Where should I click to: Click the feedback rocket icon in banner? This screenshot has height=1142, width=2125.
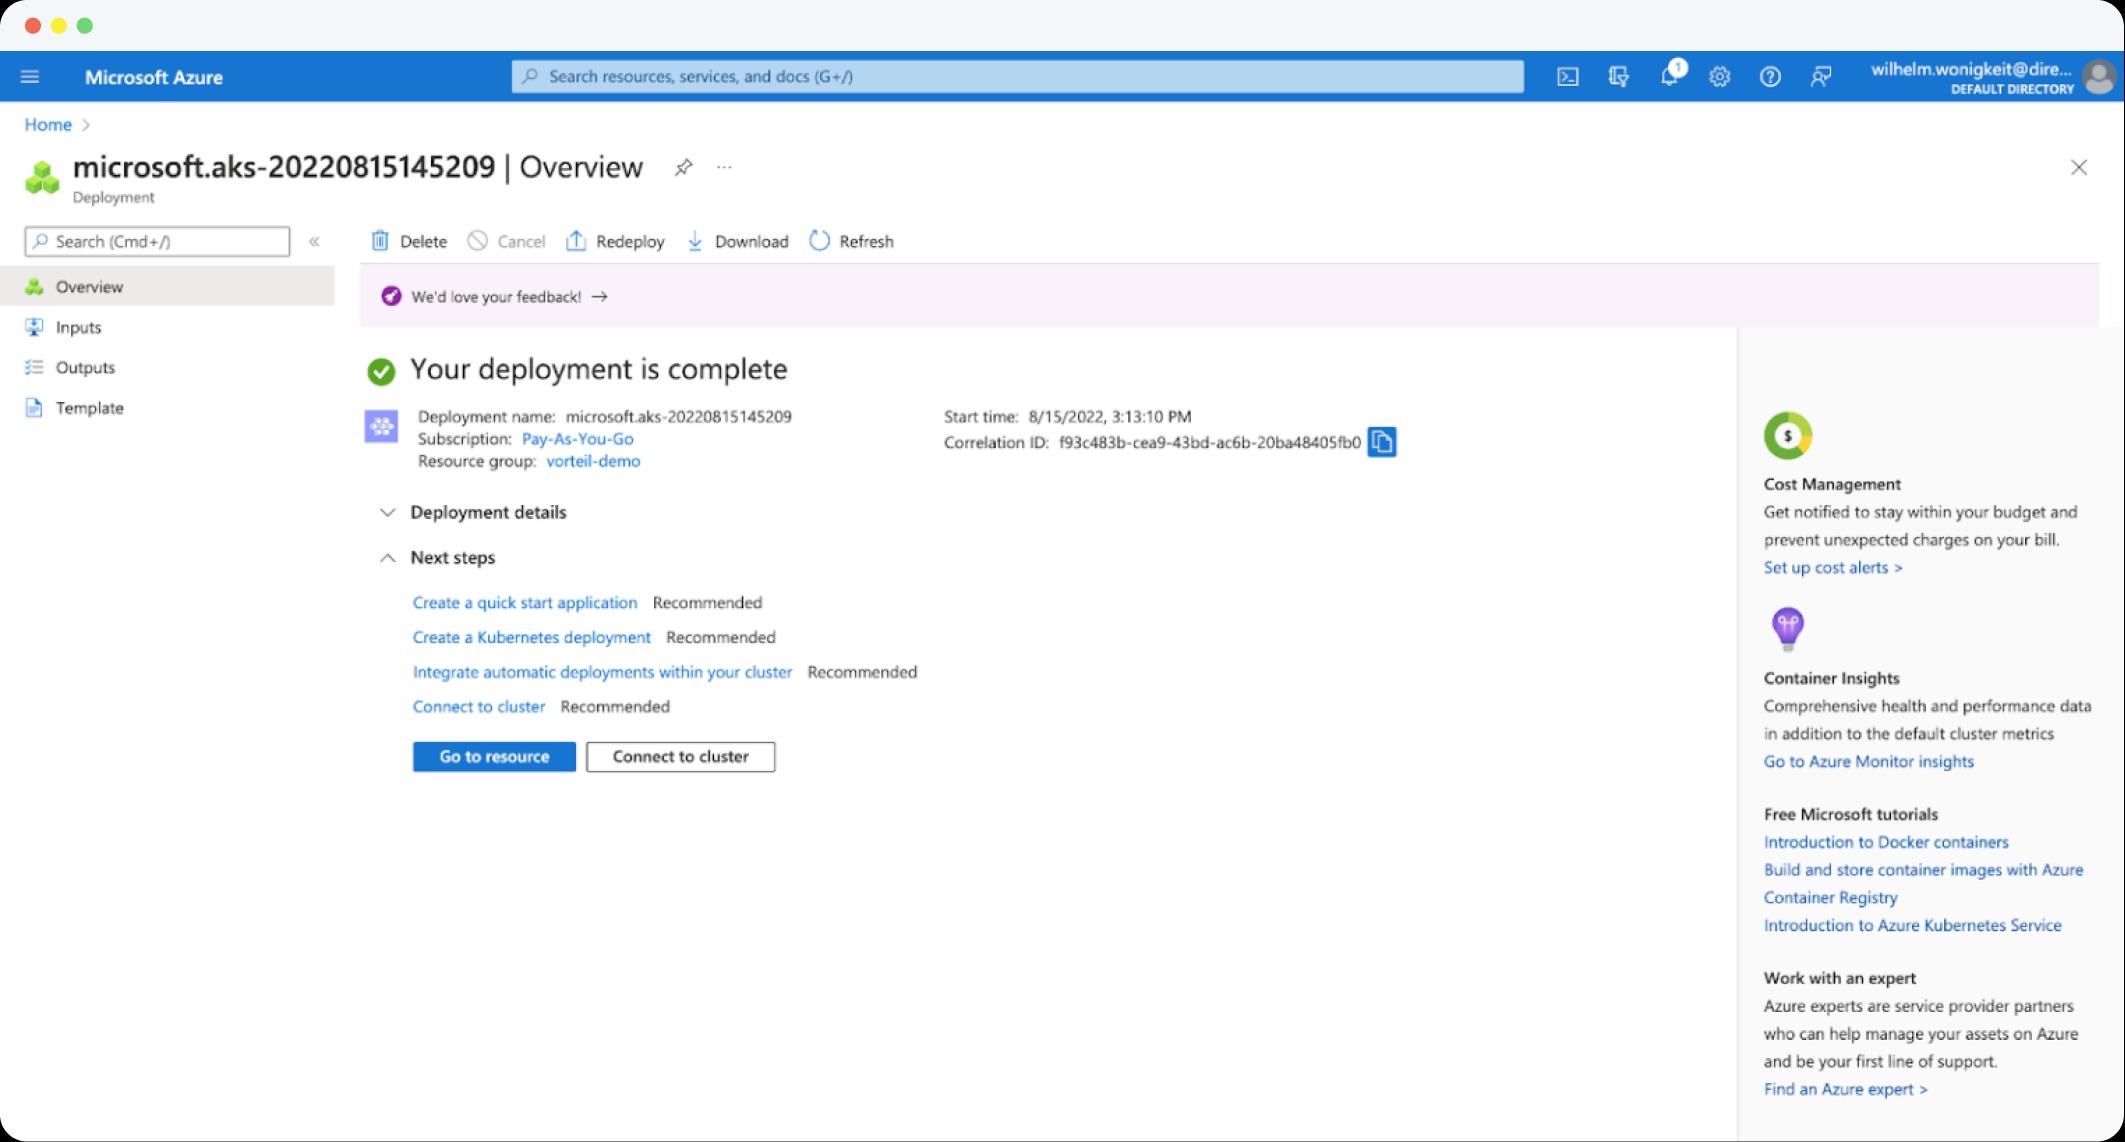coord(391,296)
